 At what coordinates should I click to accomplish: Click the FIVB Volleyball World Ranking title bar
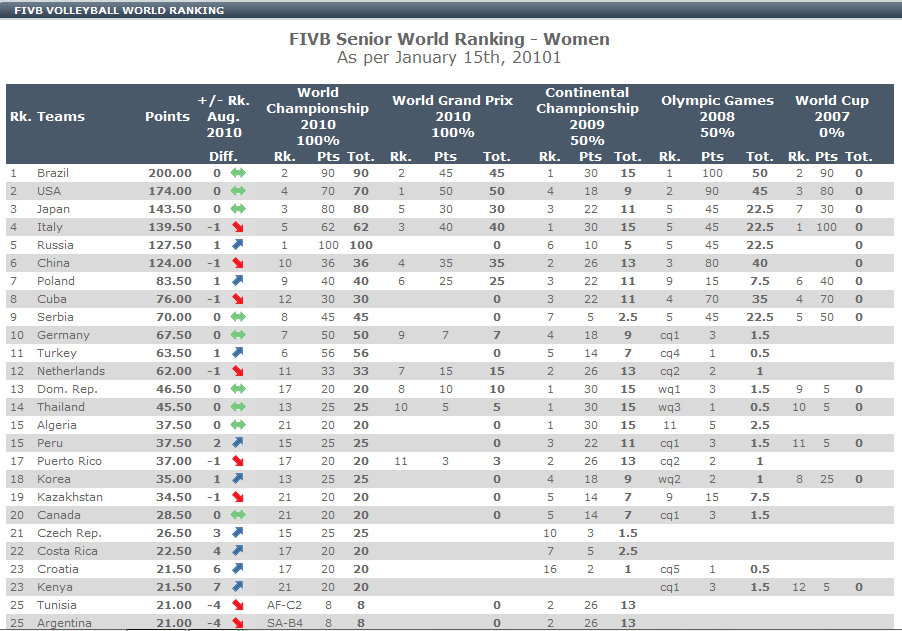[x=119, y=10]
